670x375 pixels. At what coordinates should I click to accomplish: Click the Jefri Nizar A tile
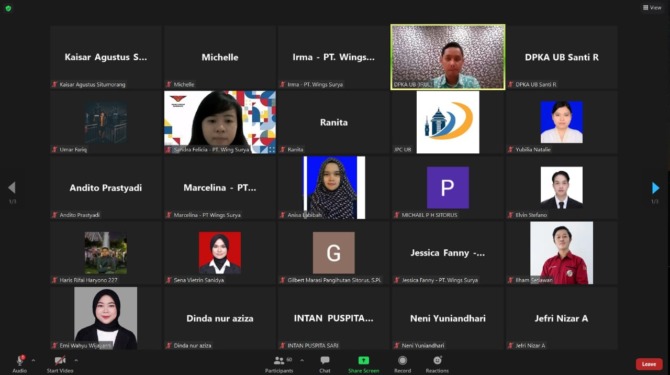pos(561,318)
